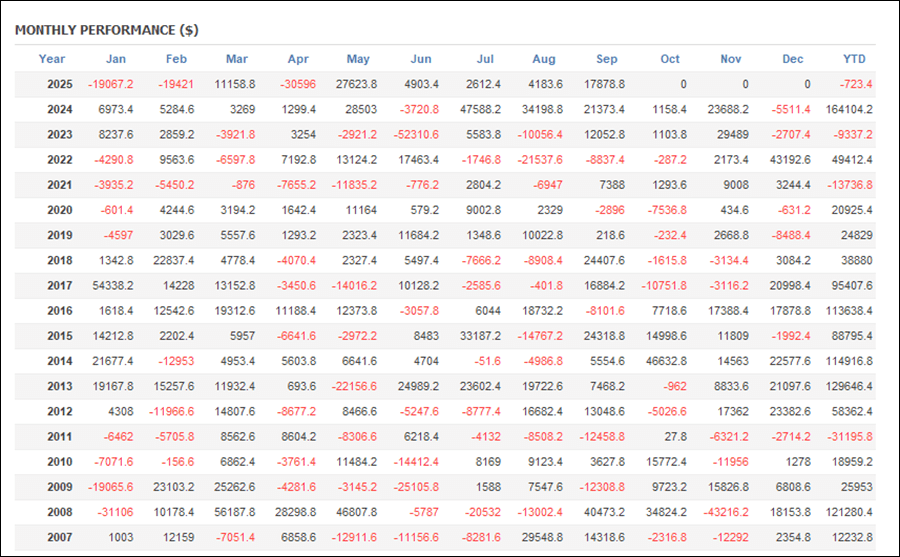900x557 pixels.
Task: Click the Apr column header
Action: pos(298,59)
